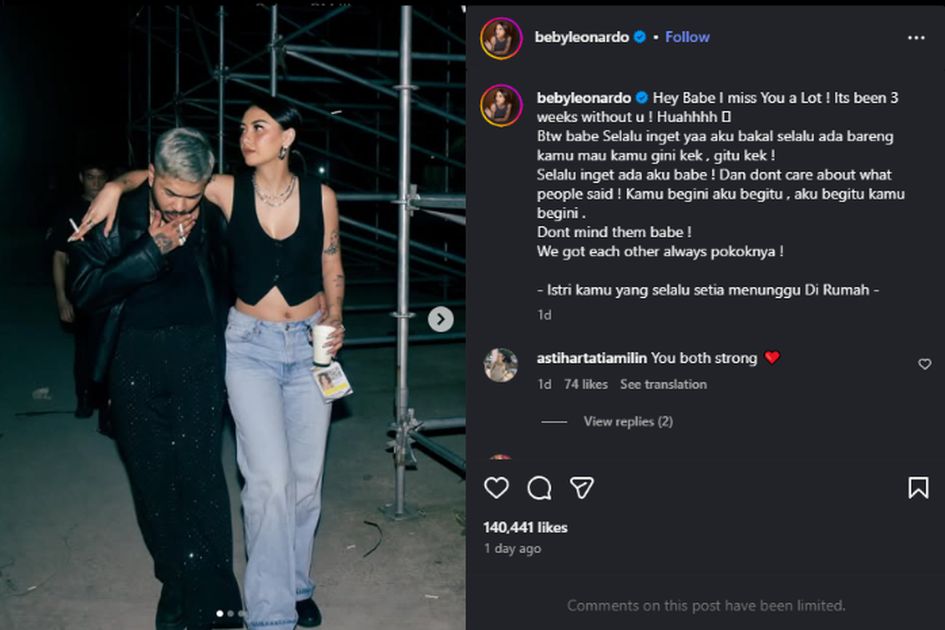Follow bebyleonardo from the post header
Image resolution: width=945 pixels, height=630 pixels.
pyautogui.click(x=687, y=37)
